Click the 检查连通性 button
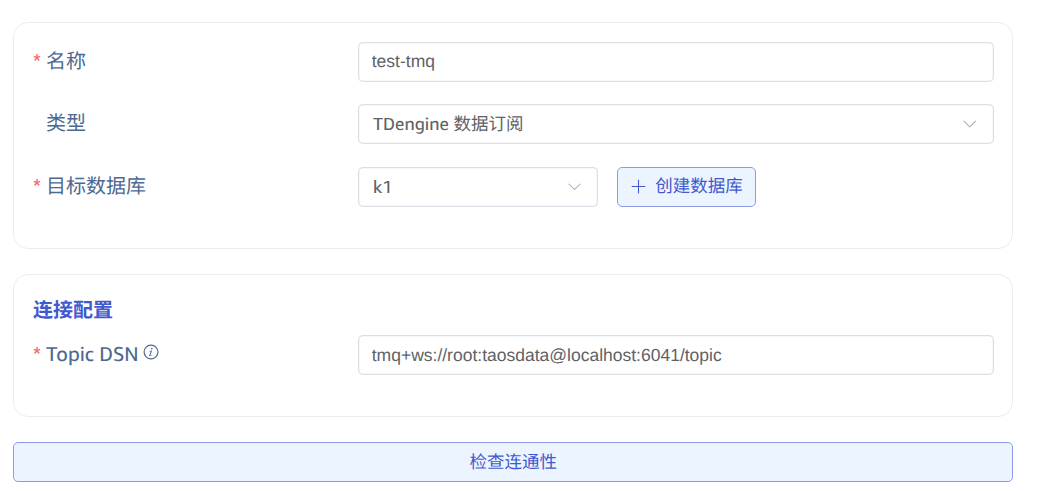 [x=512, y=462]
